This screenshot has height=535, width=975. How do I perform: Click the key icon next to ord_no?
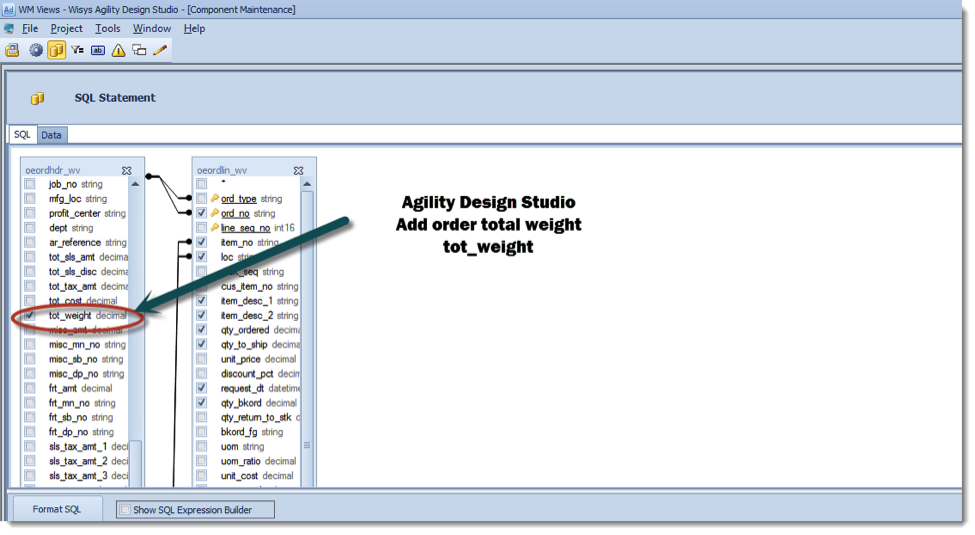pyautogui.click(x=215, y=213)
